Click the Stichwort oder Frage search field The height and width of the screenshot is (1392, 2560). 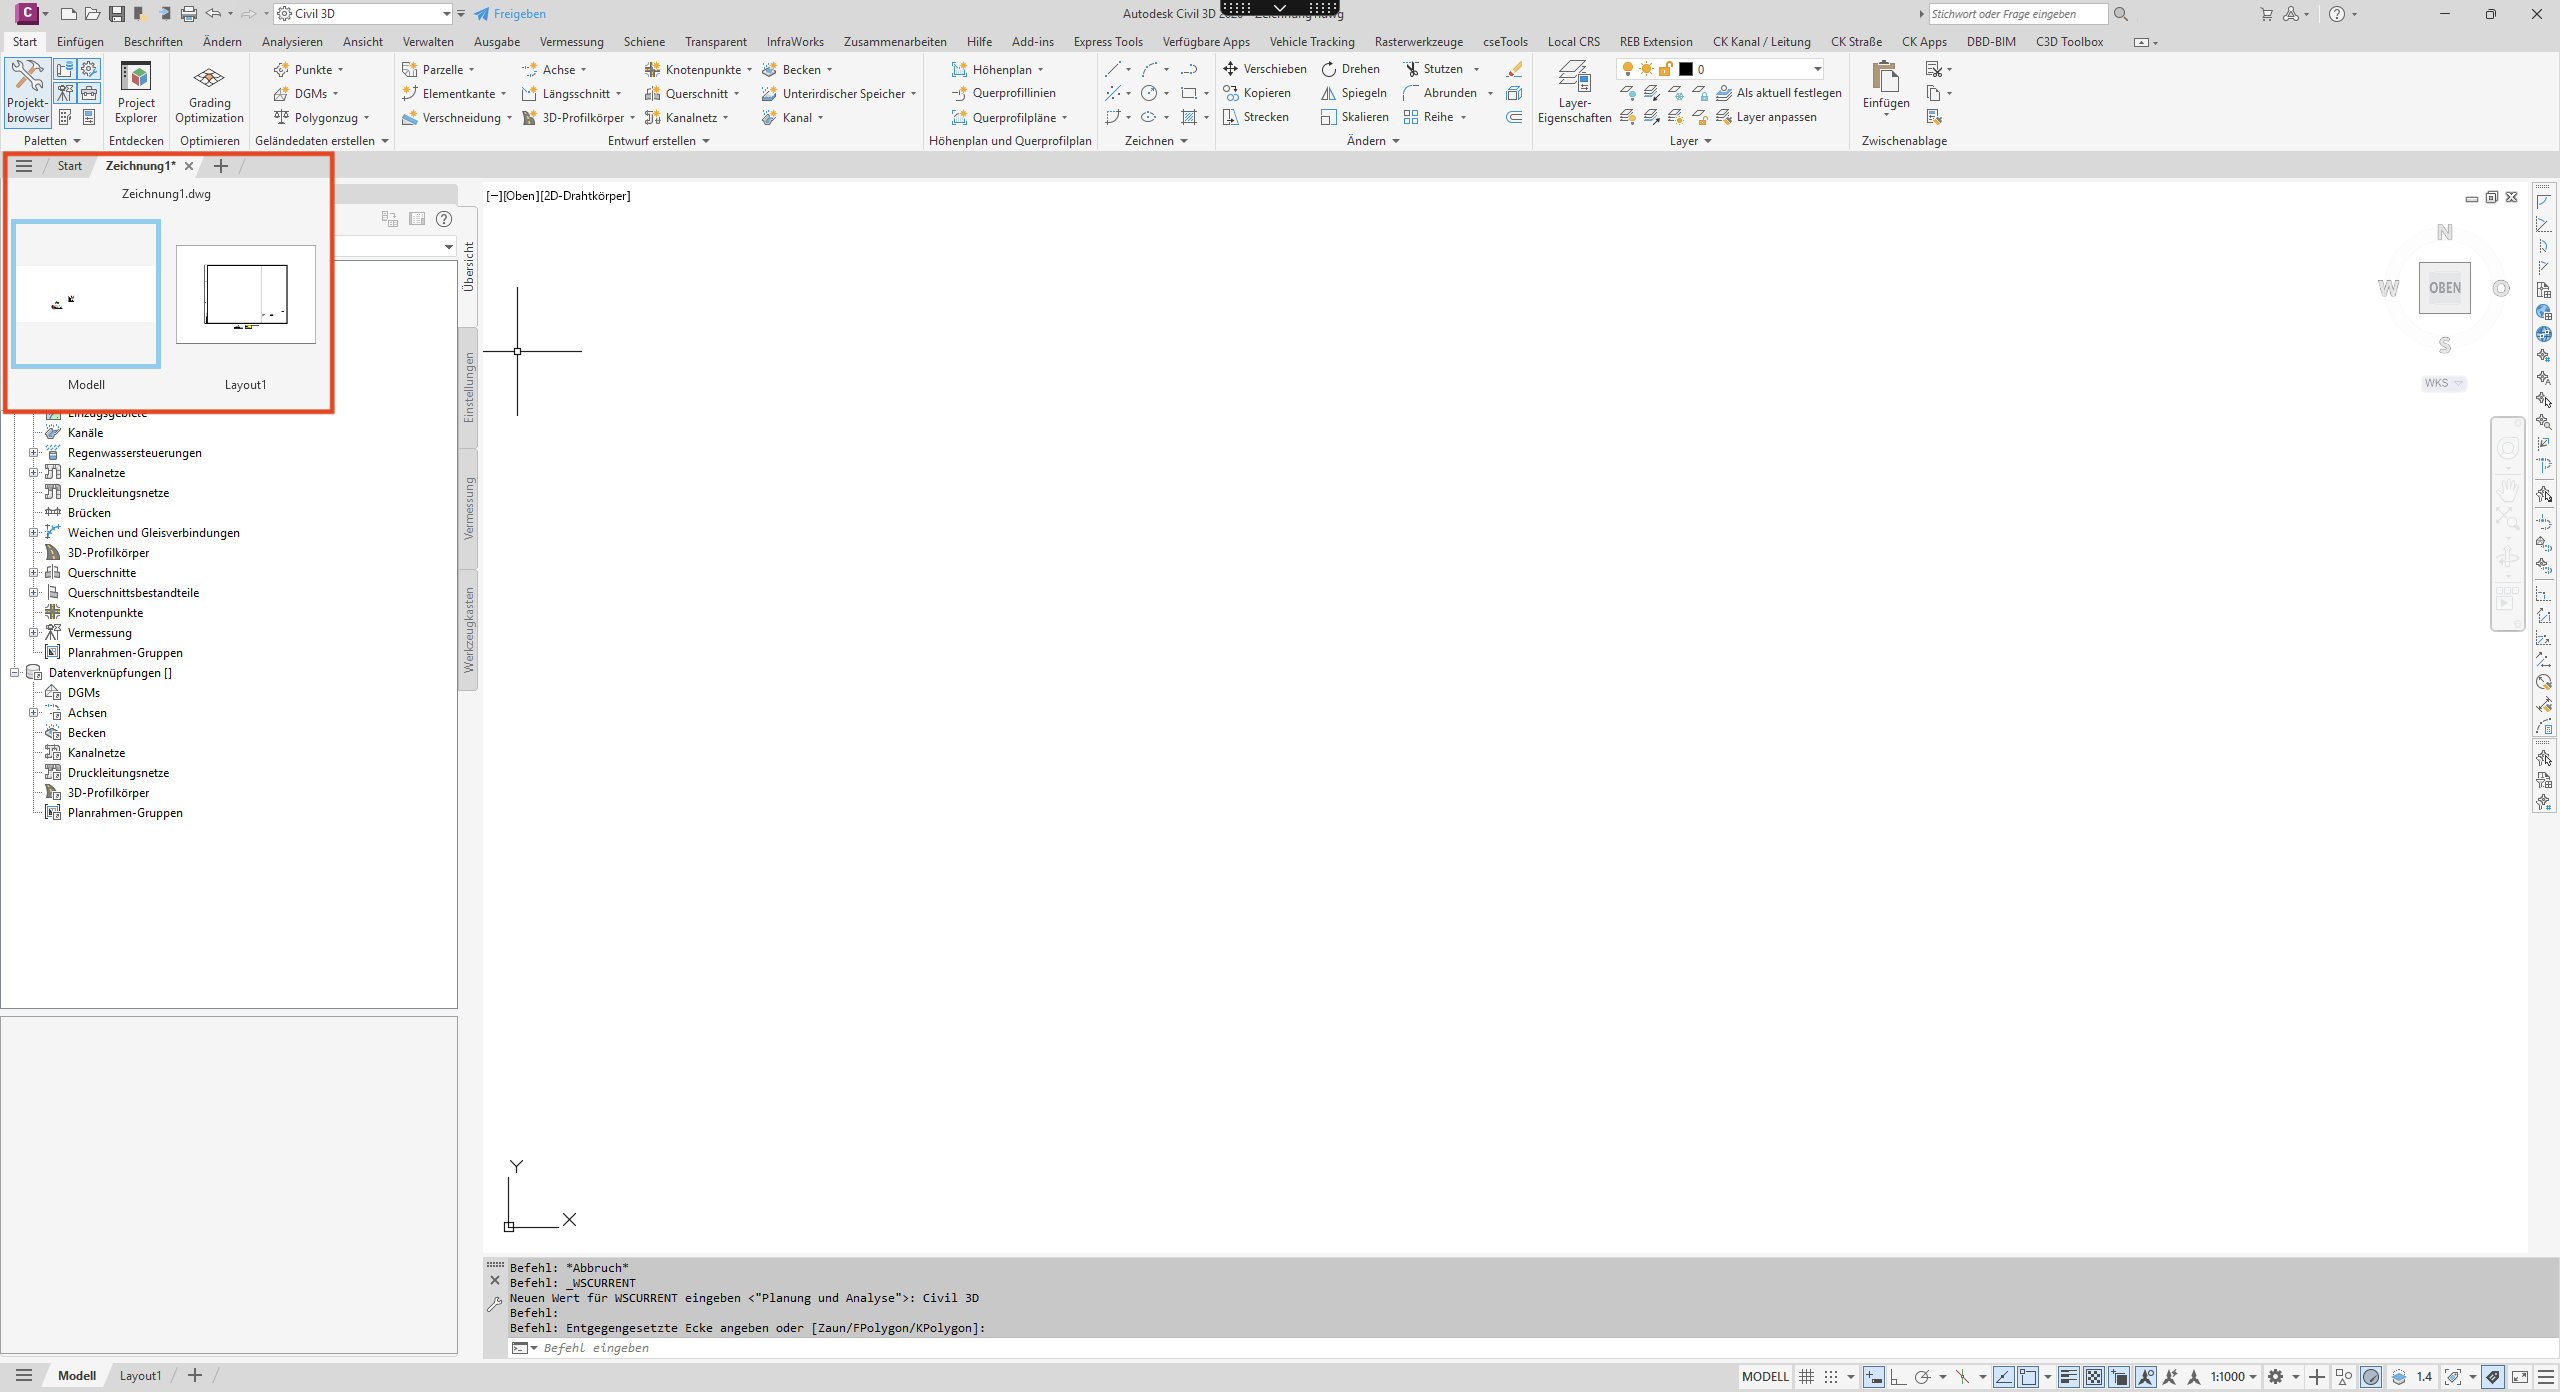[2018, 14]
